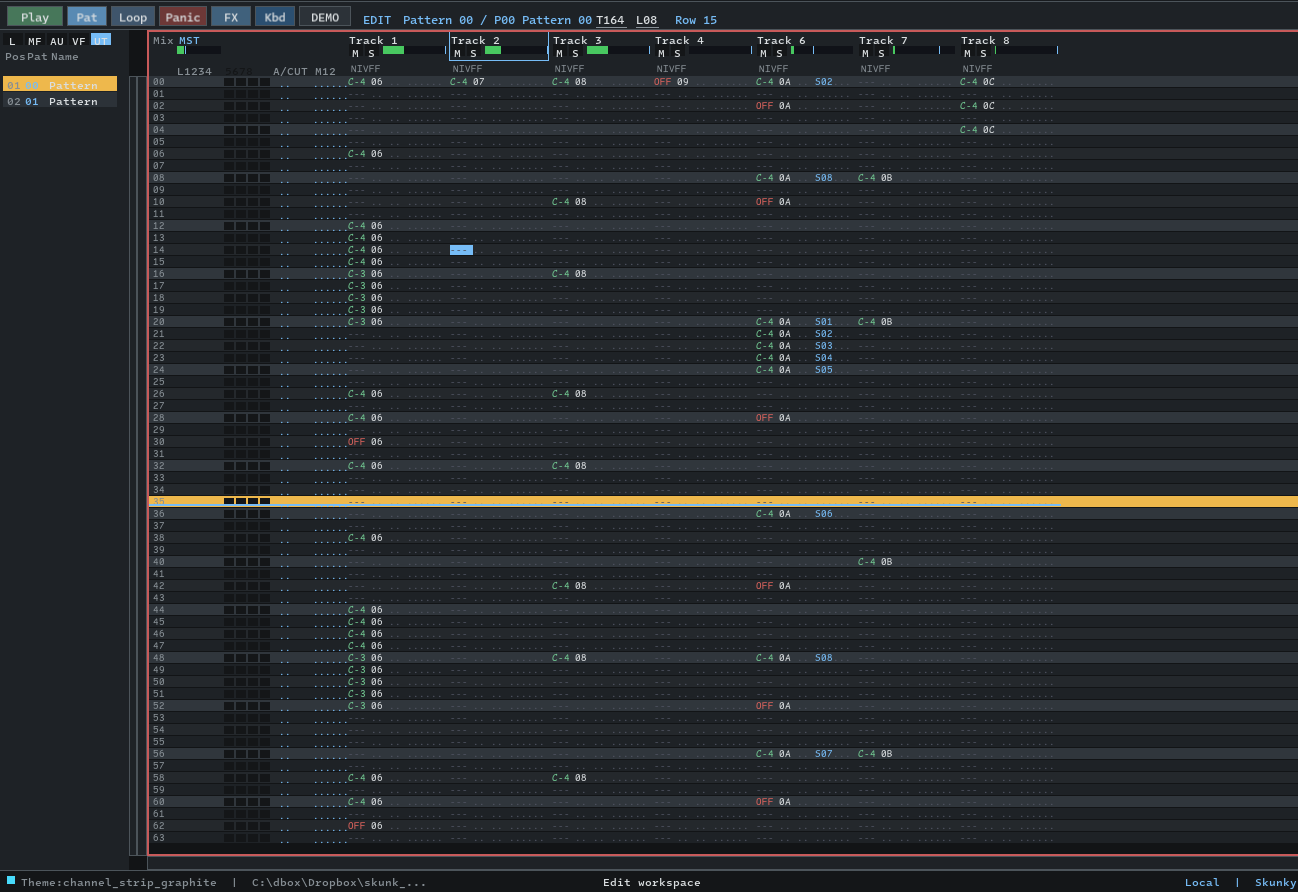Switch to the VF tab
This screenshot has height=892, width=1298.
point(79,41)
